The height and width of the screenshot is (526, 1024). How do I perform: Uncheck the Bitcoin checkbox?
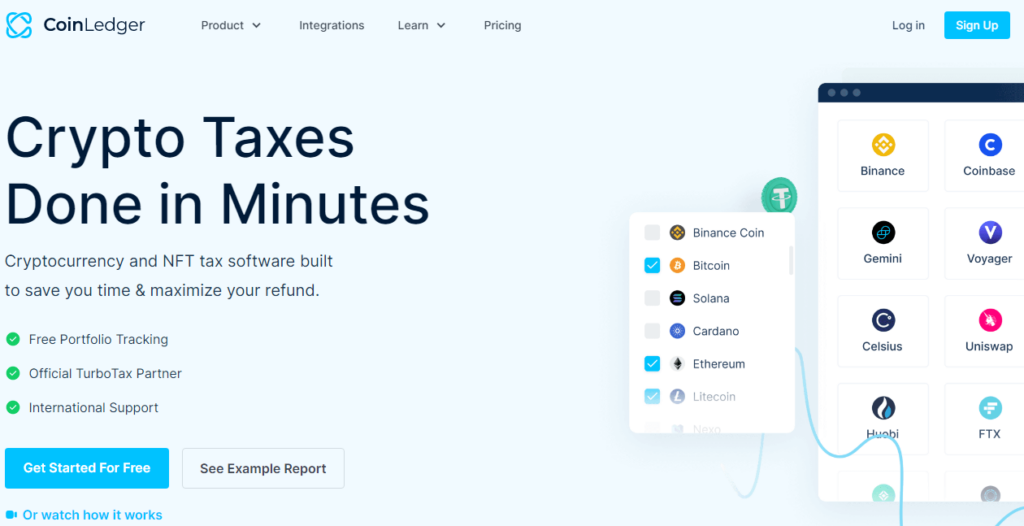652,265
